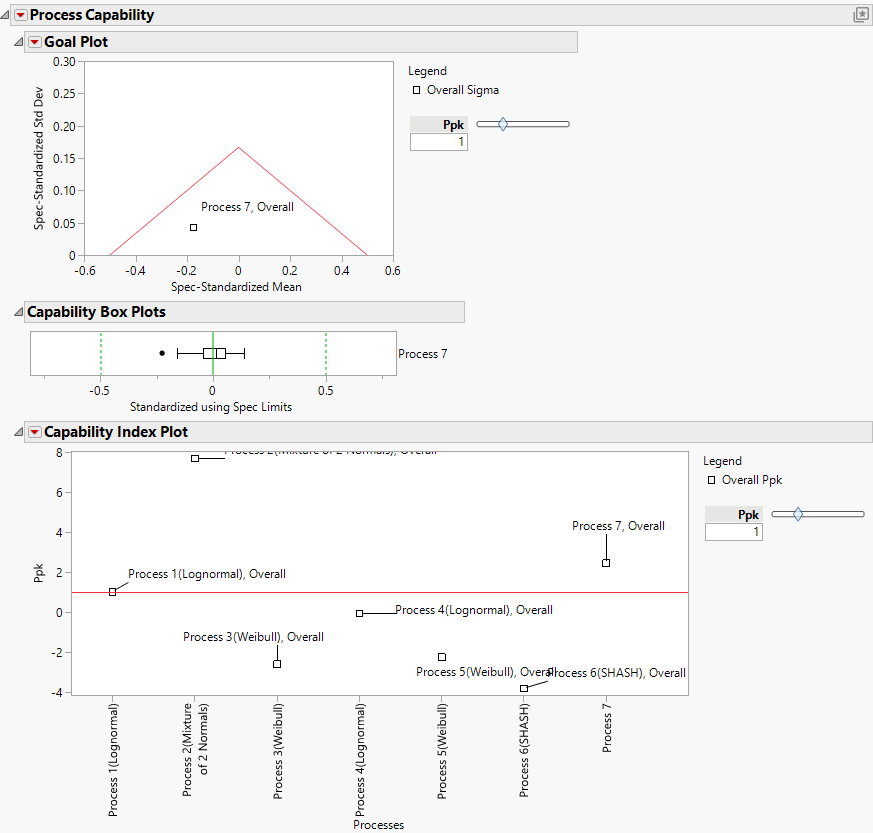Select the Process 5(Weibull), Overall marker
The height and width of the screenshot is (833, 873).
click(442, 656)
